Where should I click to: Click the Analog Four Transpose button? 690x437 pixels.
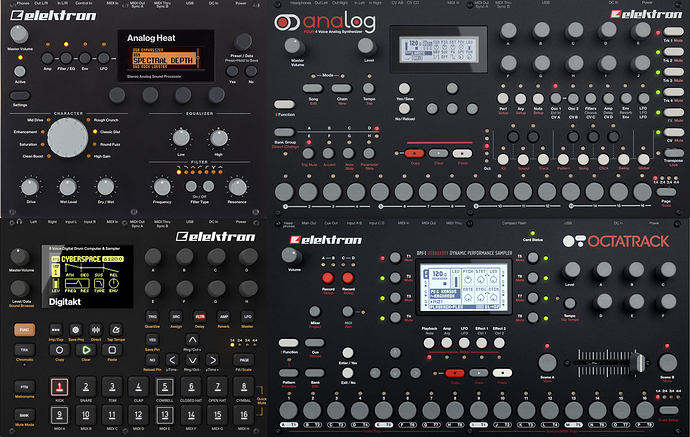click(x=673, y=153)
